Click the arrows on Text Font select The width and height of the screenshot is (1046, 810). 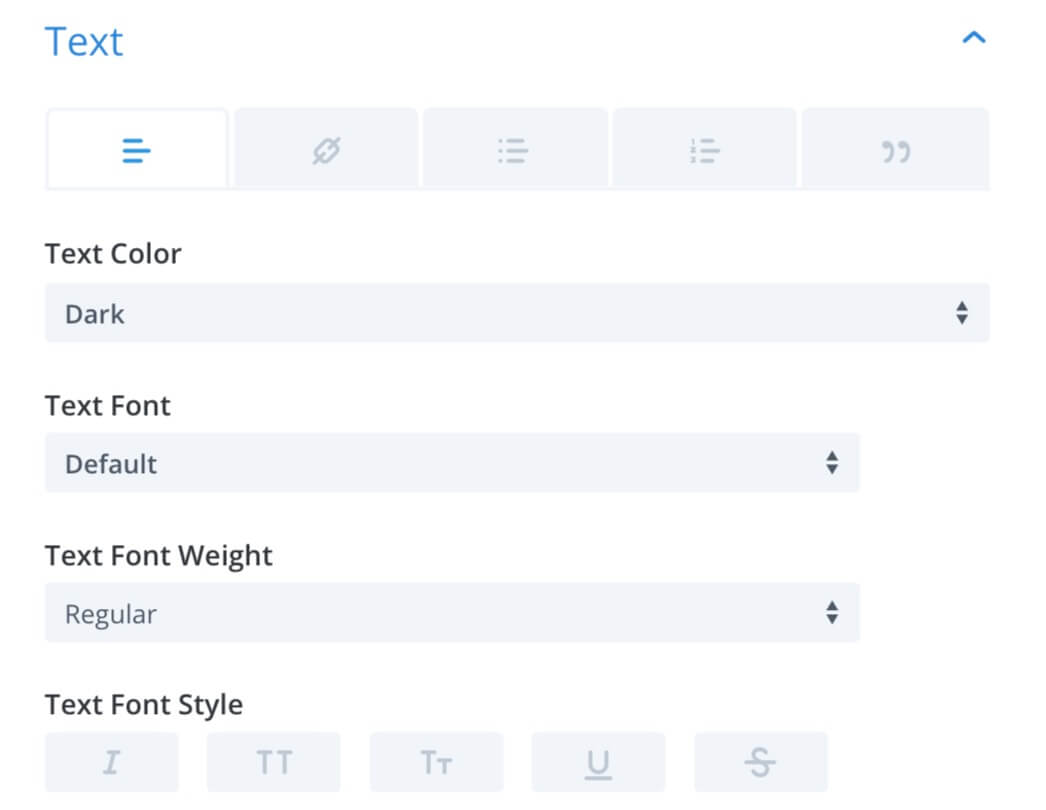832,462
